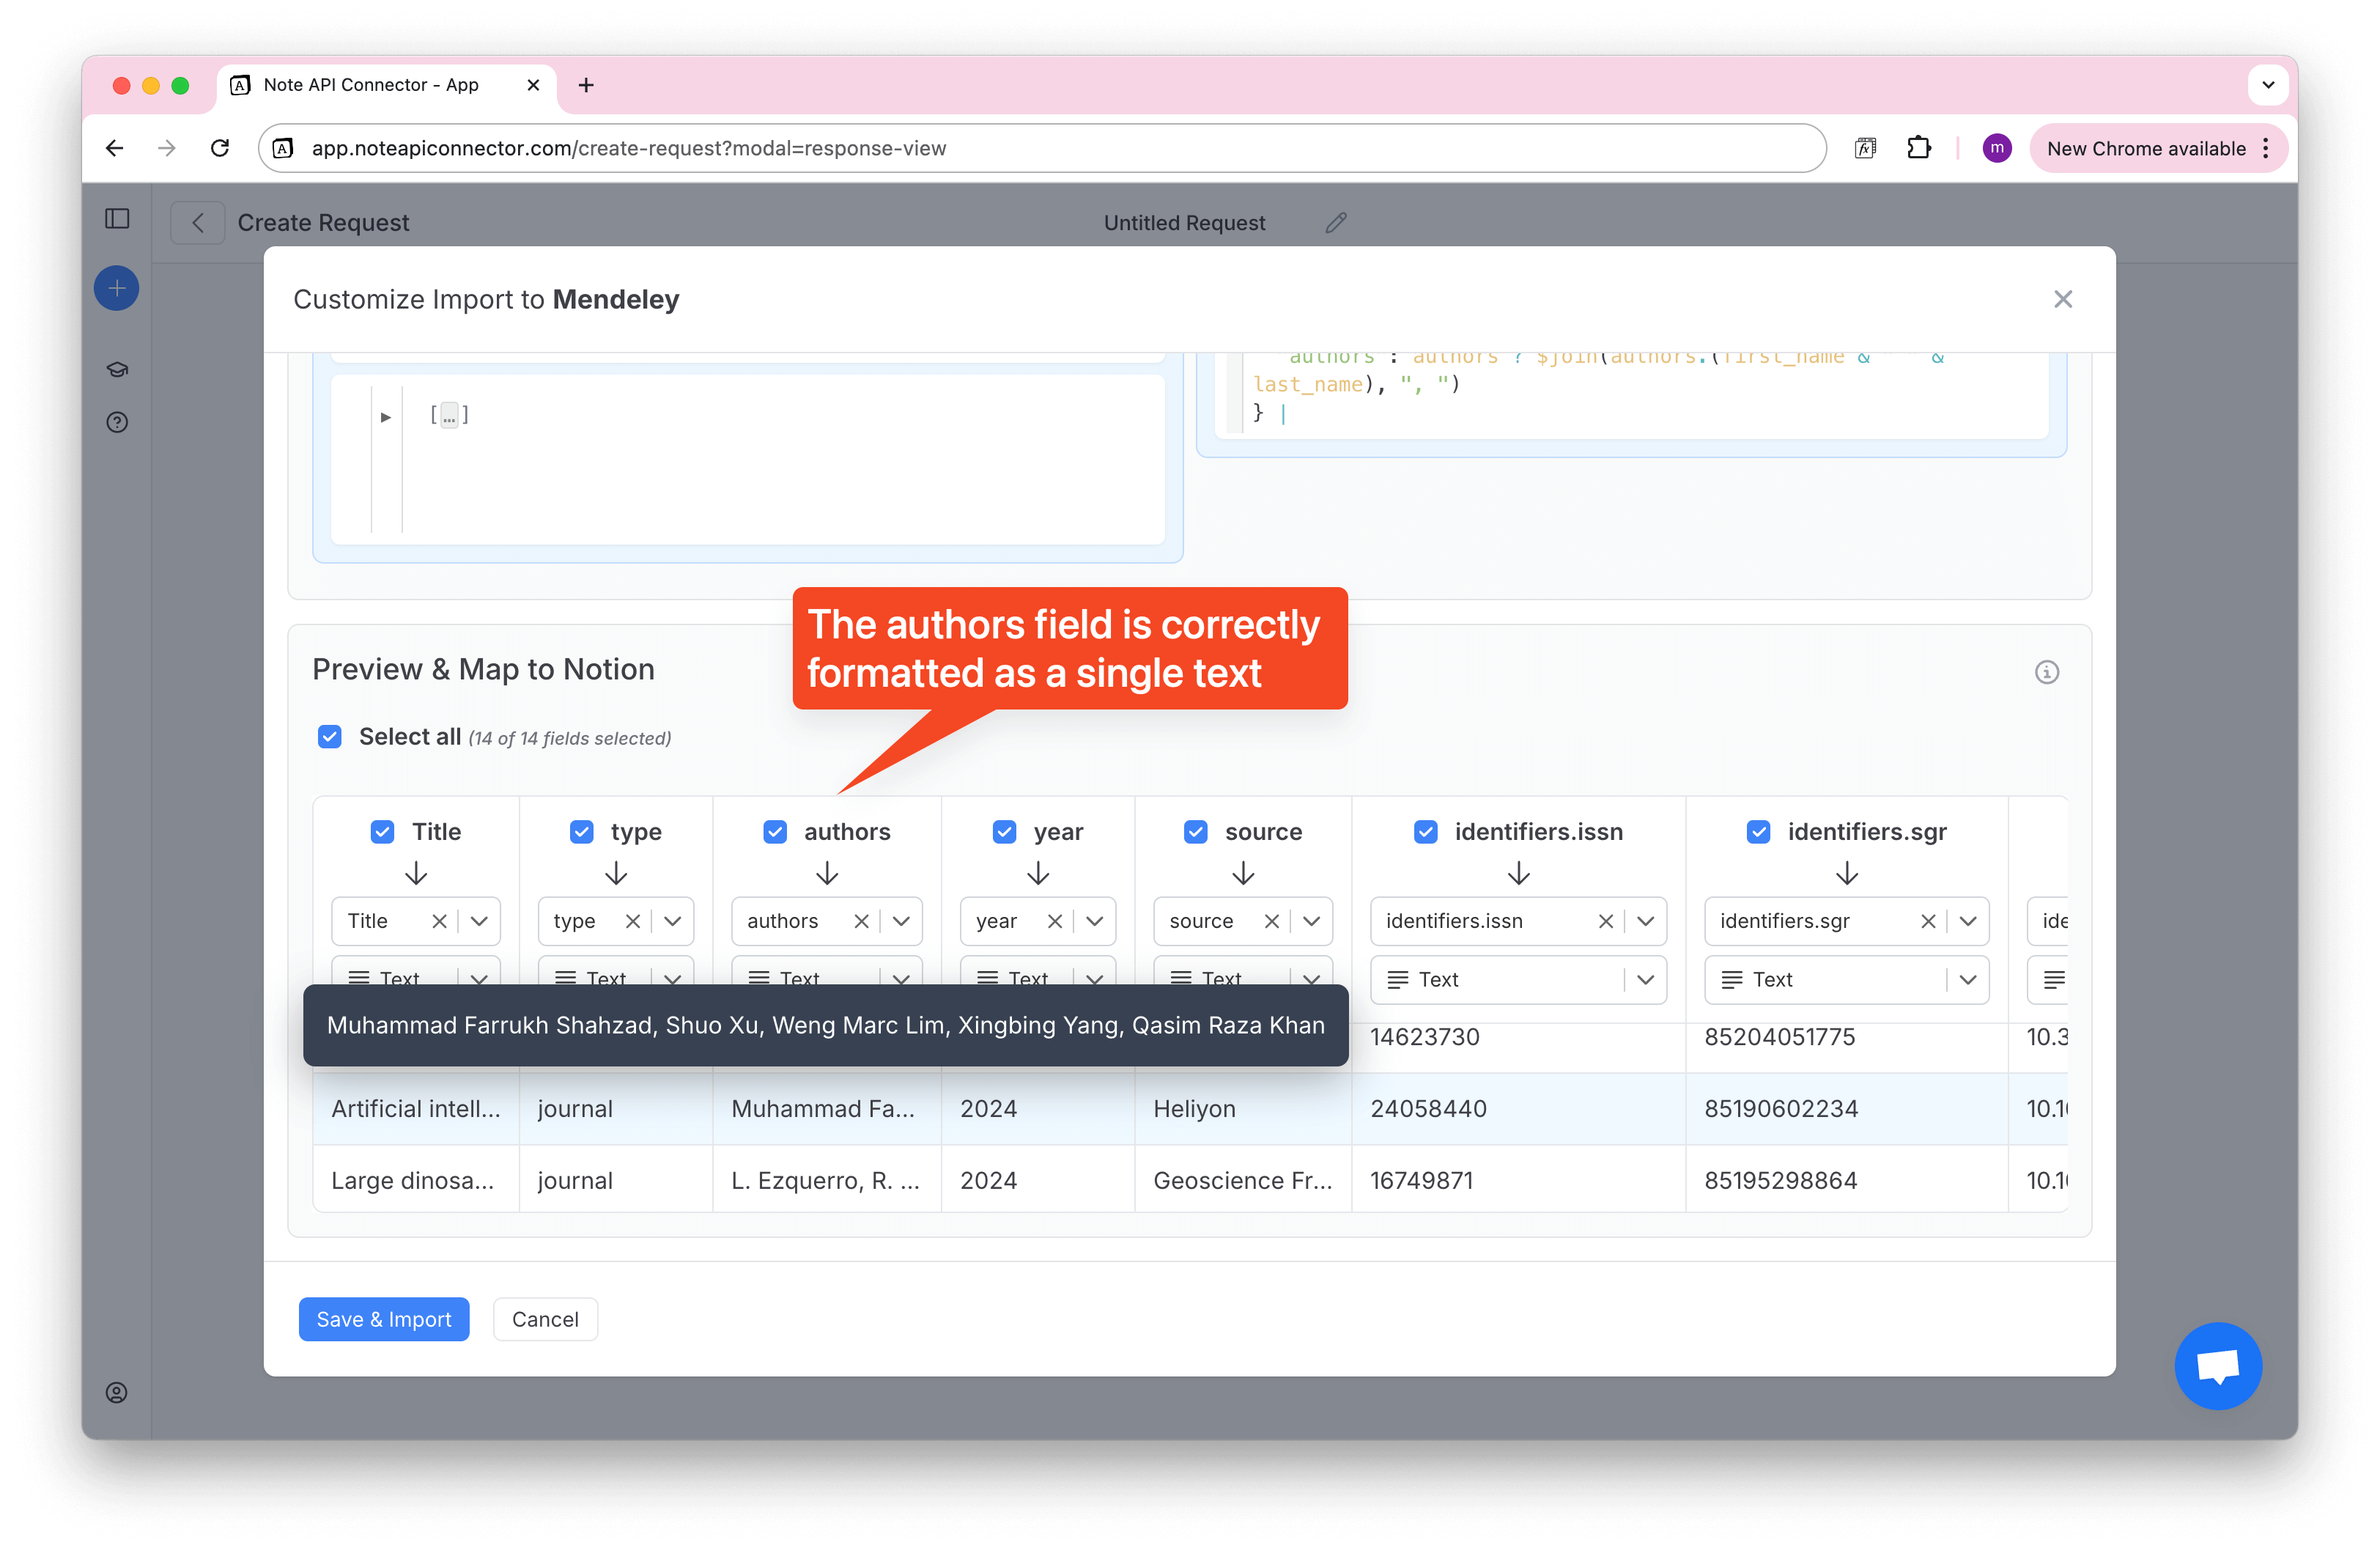Clear the source mapping field

[x=1271, y=921]
